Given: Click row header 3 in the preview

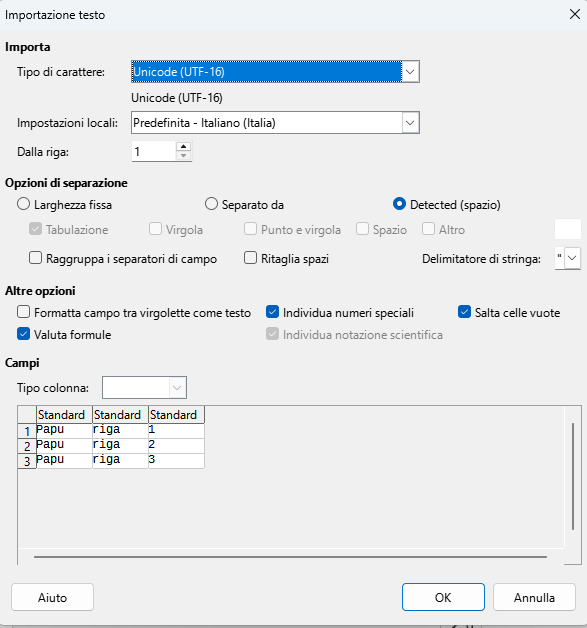Looking at the screenshot, I should (27, 461).
